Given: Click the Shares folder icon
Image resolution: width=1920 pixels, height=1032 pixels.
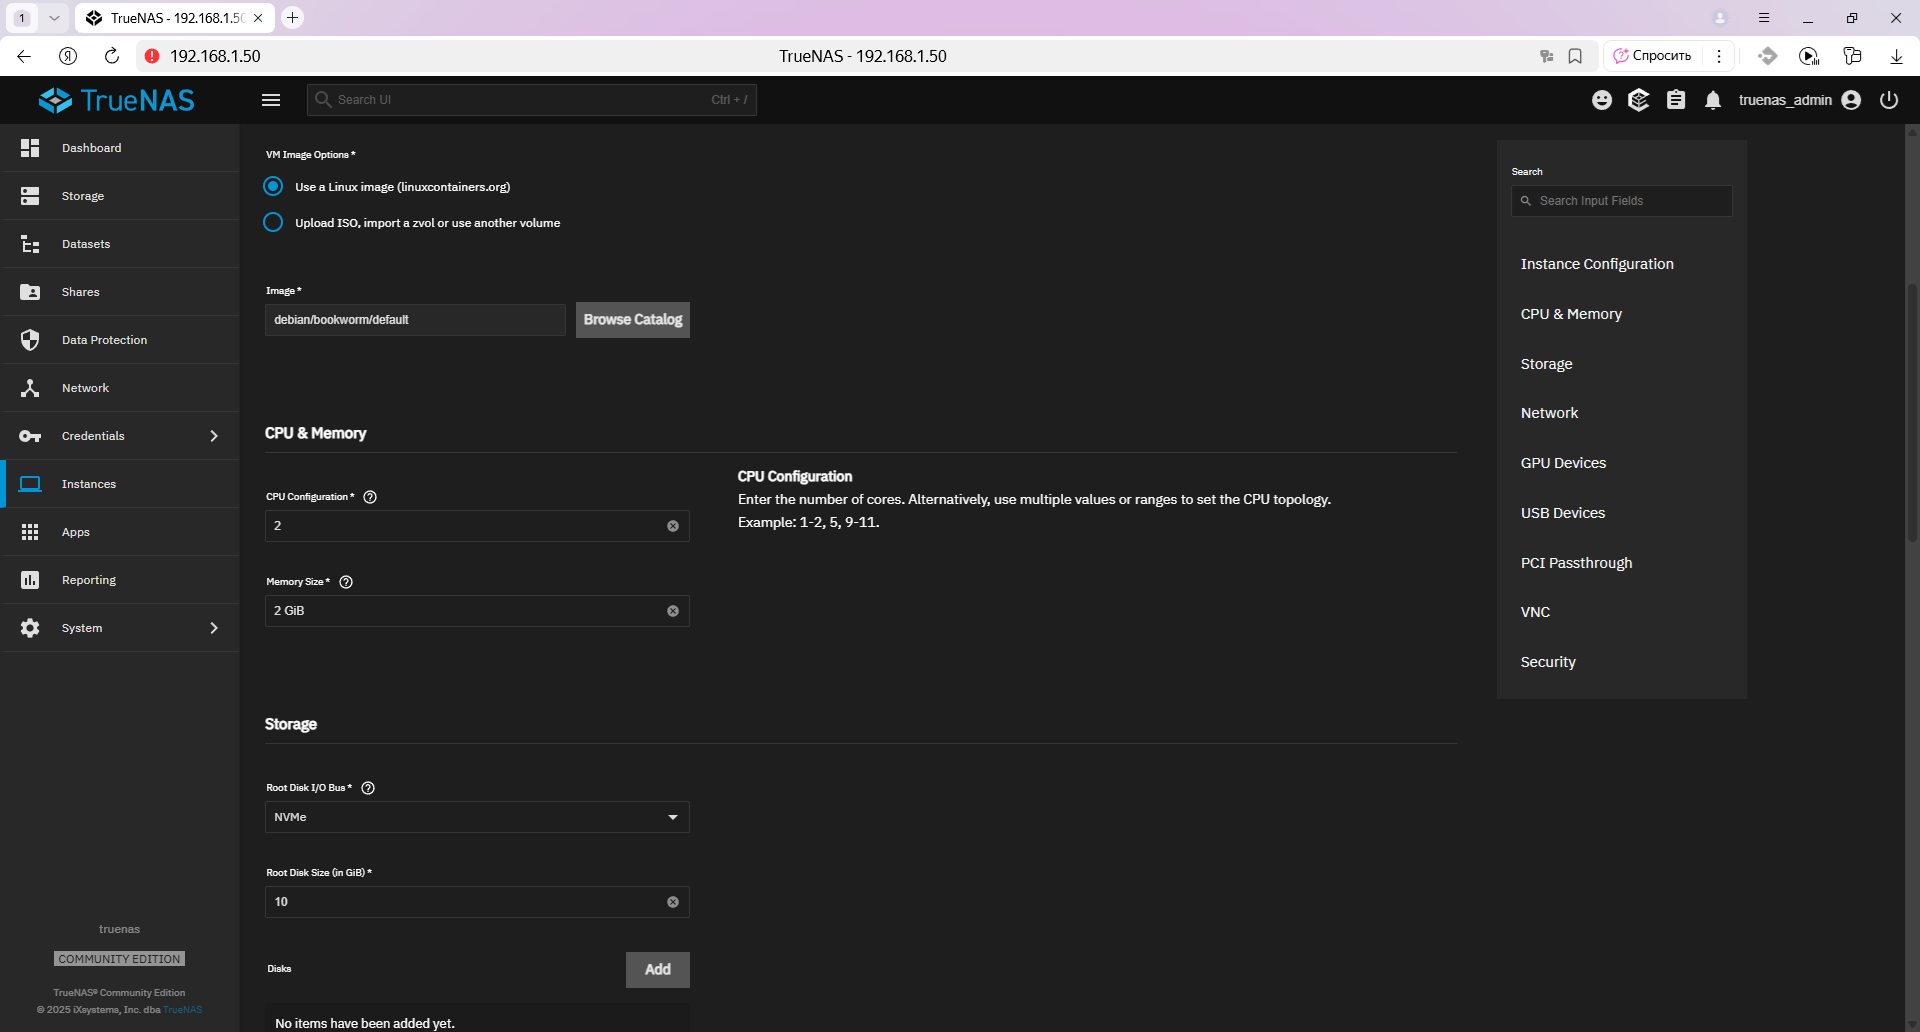Looking at the screenshot, I should [30, 292].
